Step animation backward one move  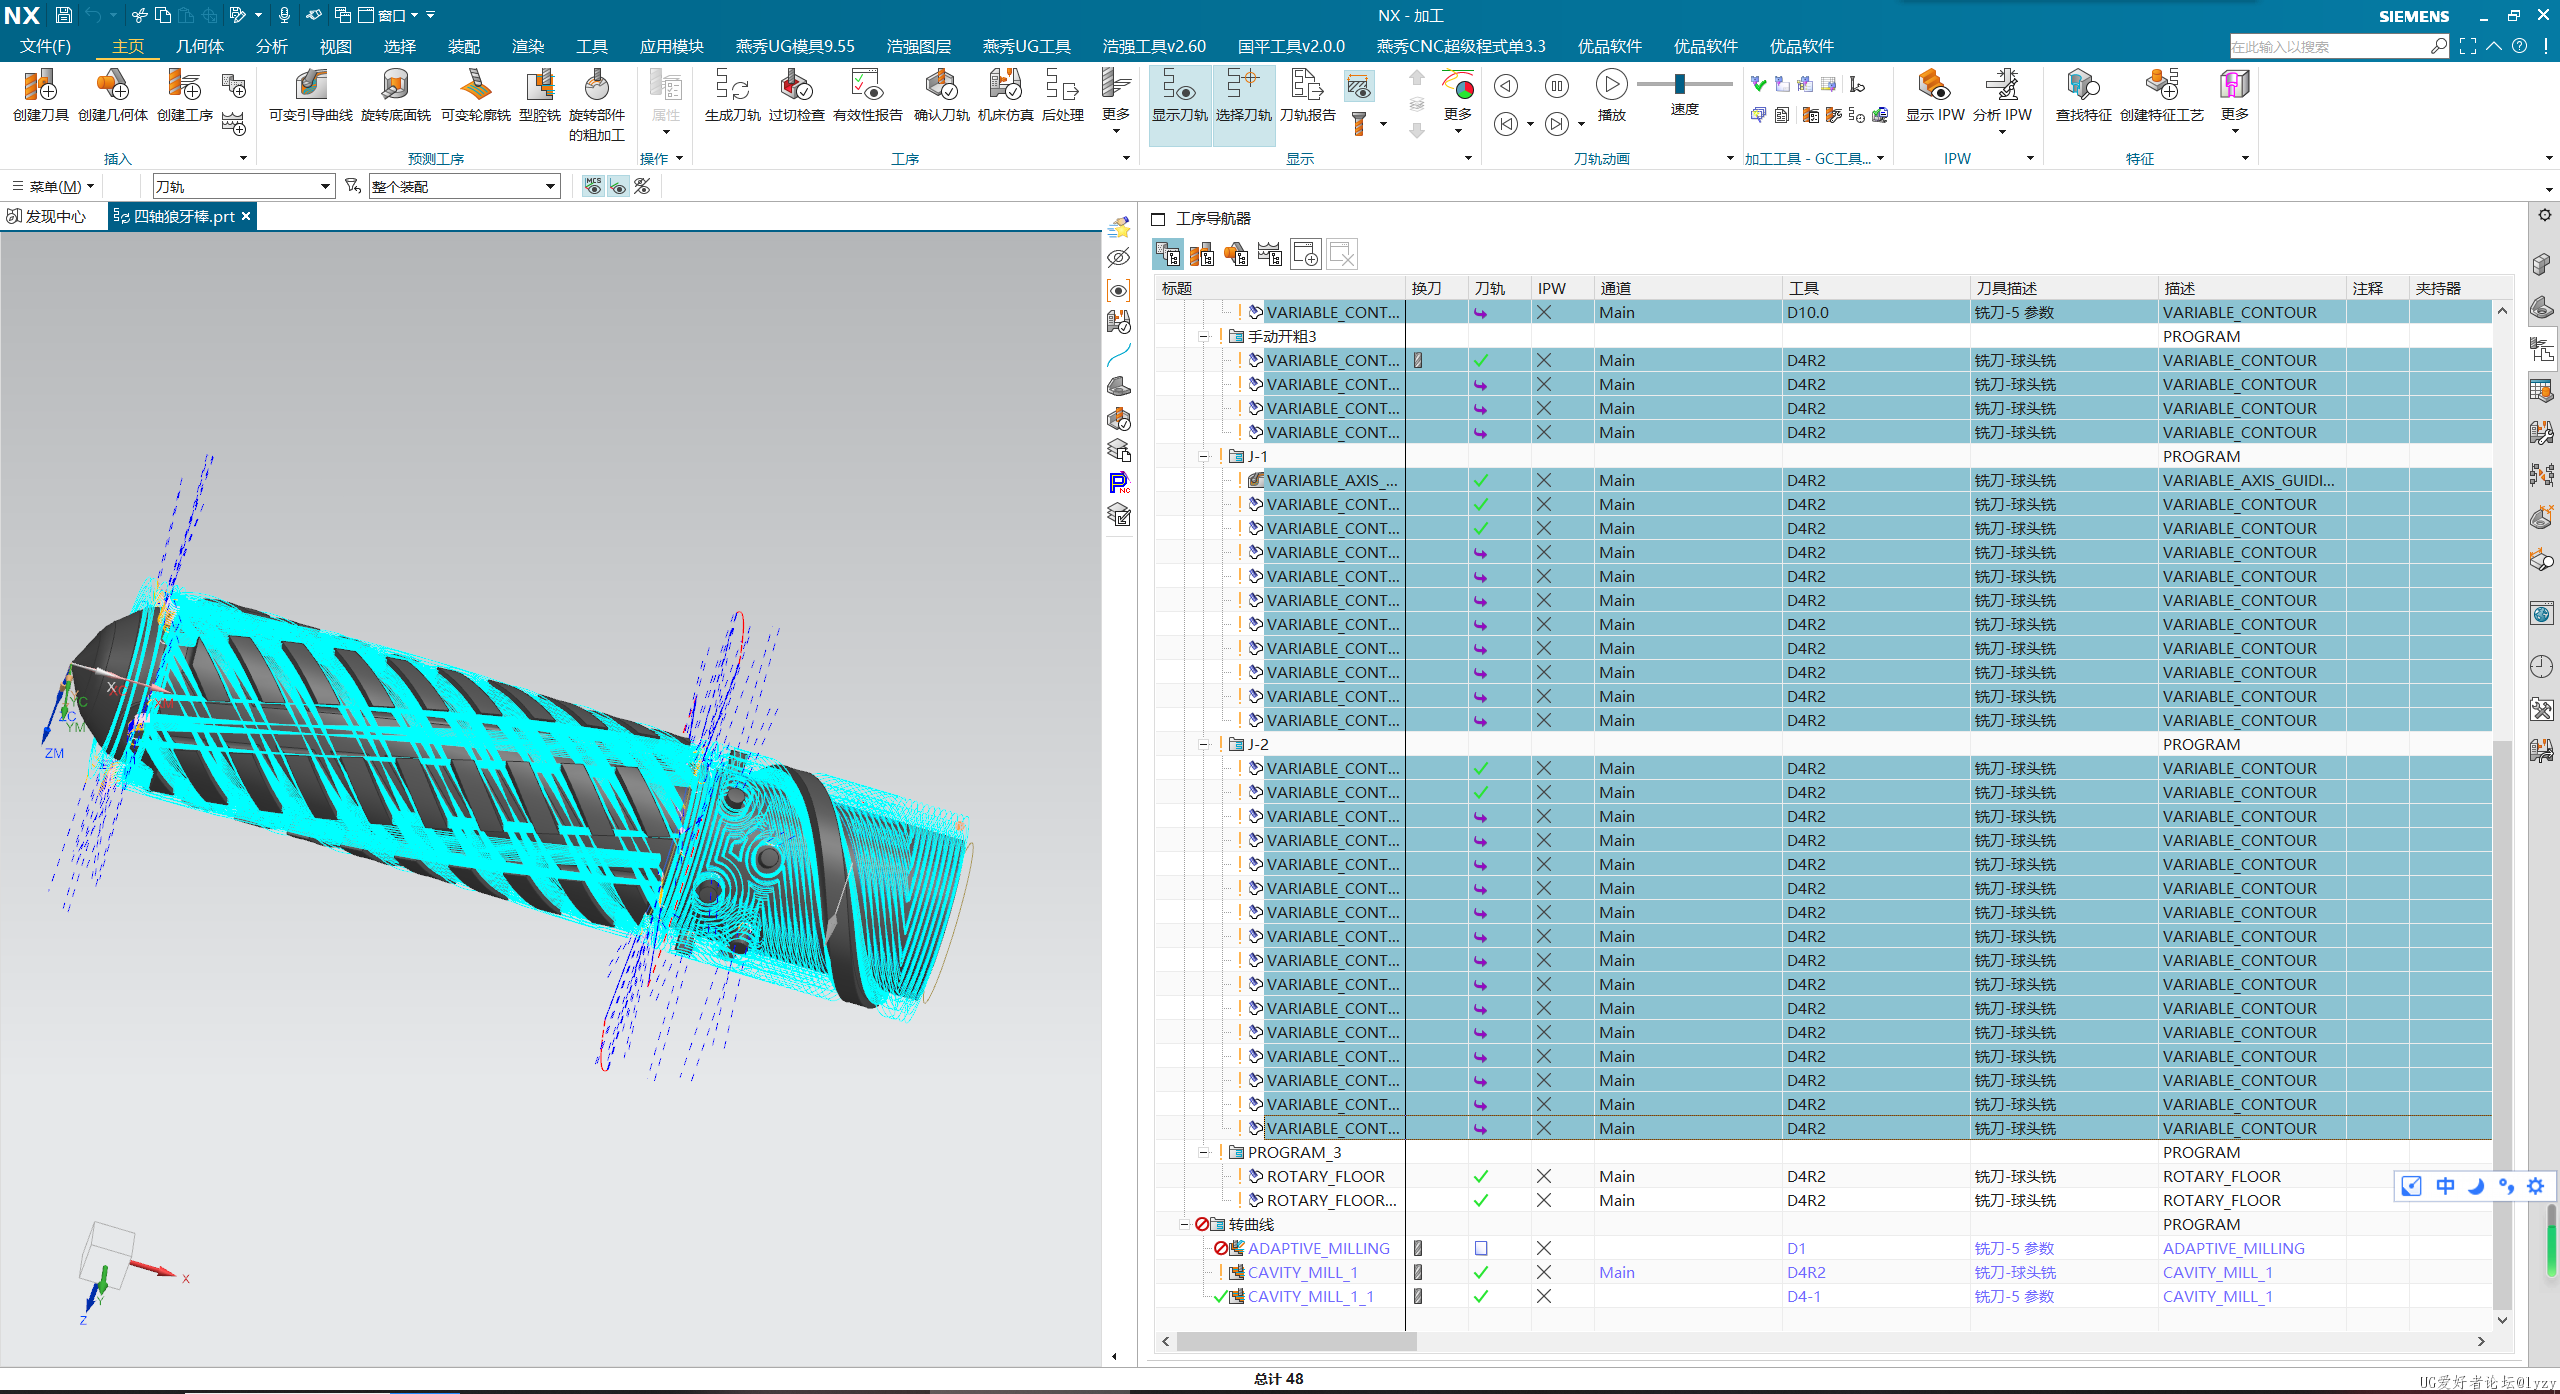tap(1506, 86)
